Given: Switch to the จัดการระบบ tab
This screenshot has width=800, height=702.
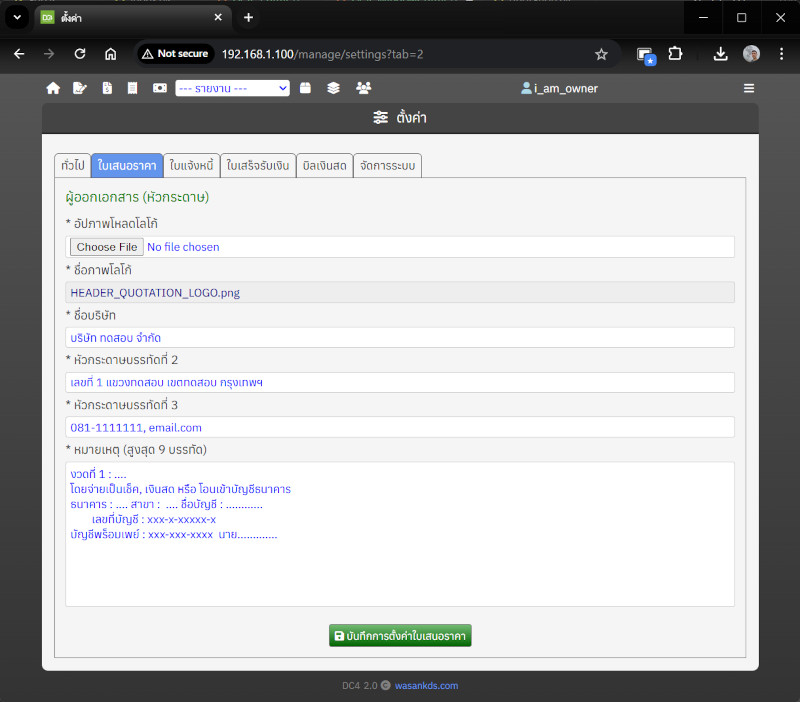Looking at the screenshot, I should [387, 166].
